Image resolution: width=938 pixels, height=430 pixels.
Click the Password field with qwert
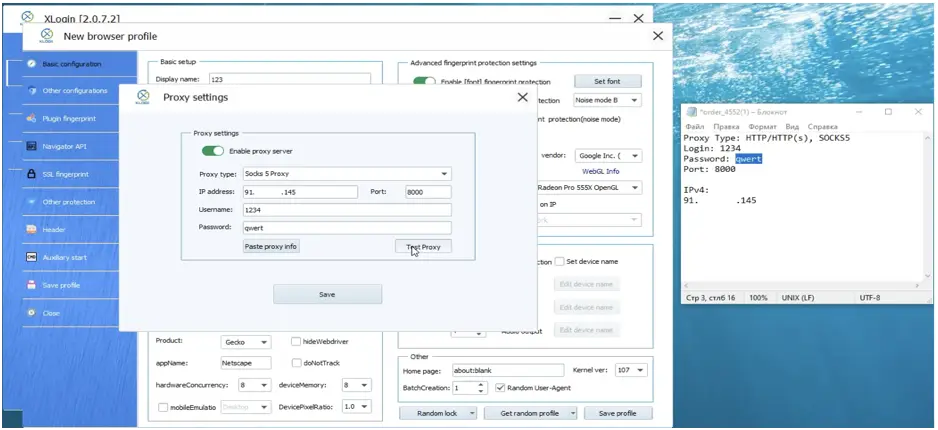pyautogui.click(x=347, y=228)
